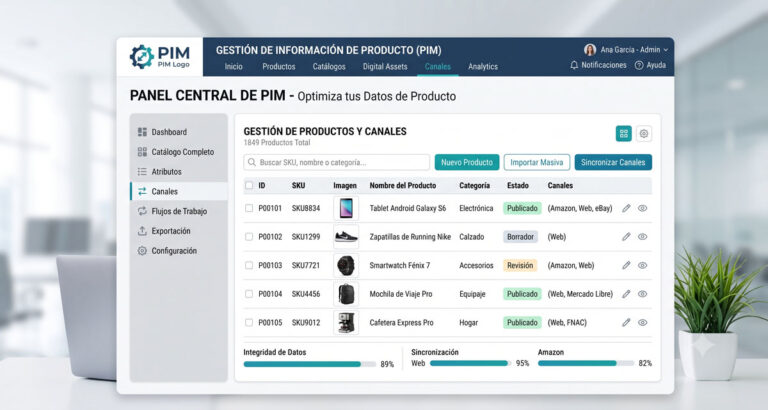
Task: Click the Integridad de Datos progress bar
Action: click(310, 364)
